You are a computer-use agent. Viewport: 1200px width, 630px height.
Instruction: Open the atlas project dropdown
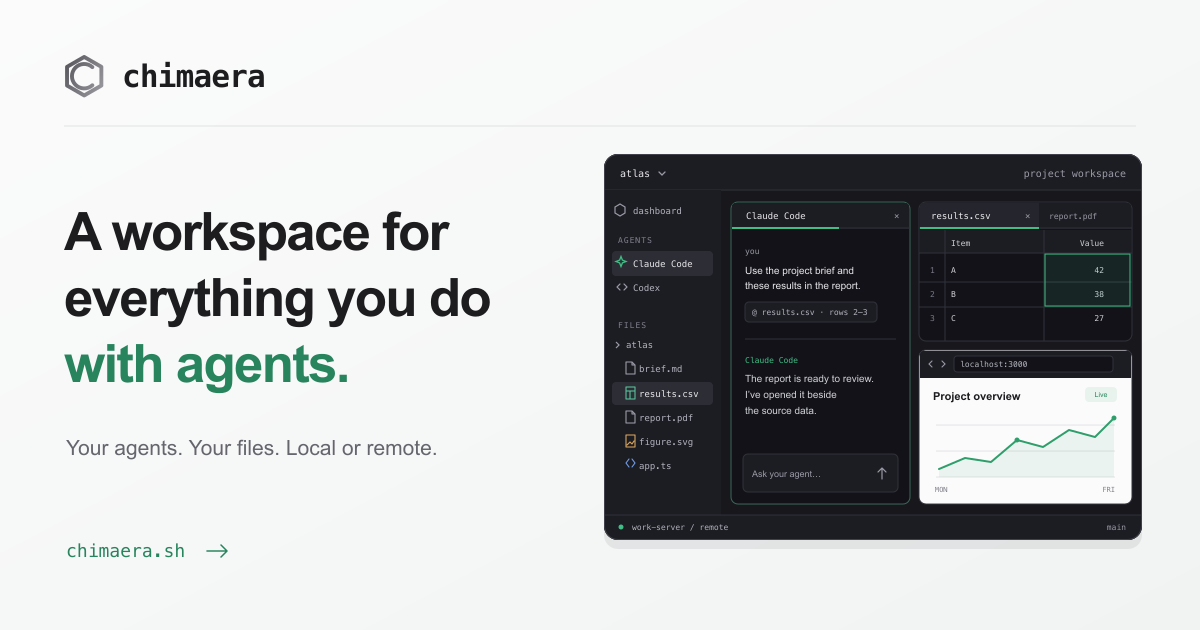[643, 173]
